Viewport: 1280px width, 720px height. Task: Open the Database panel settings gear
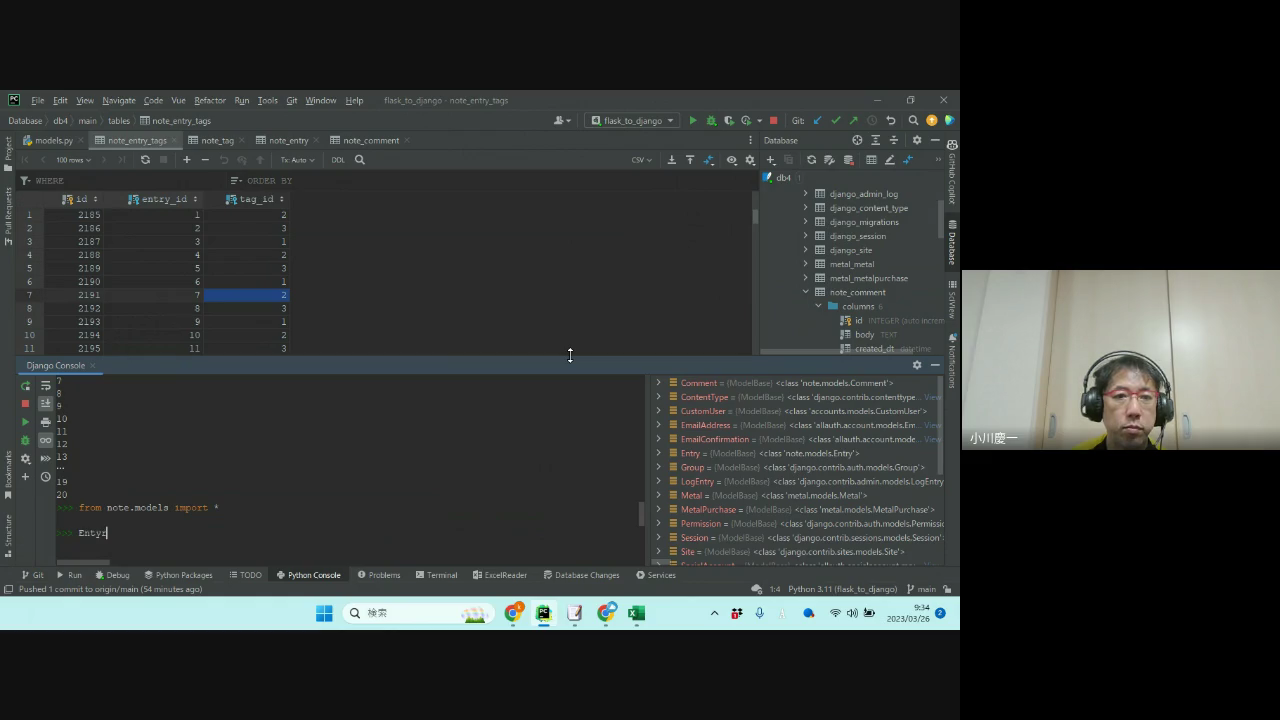916,140
